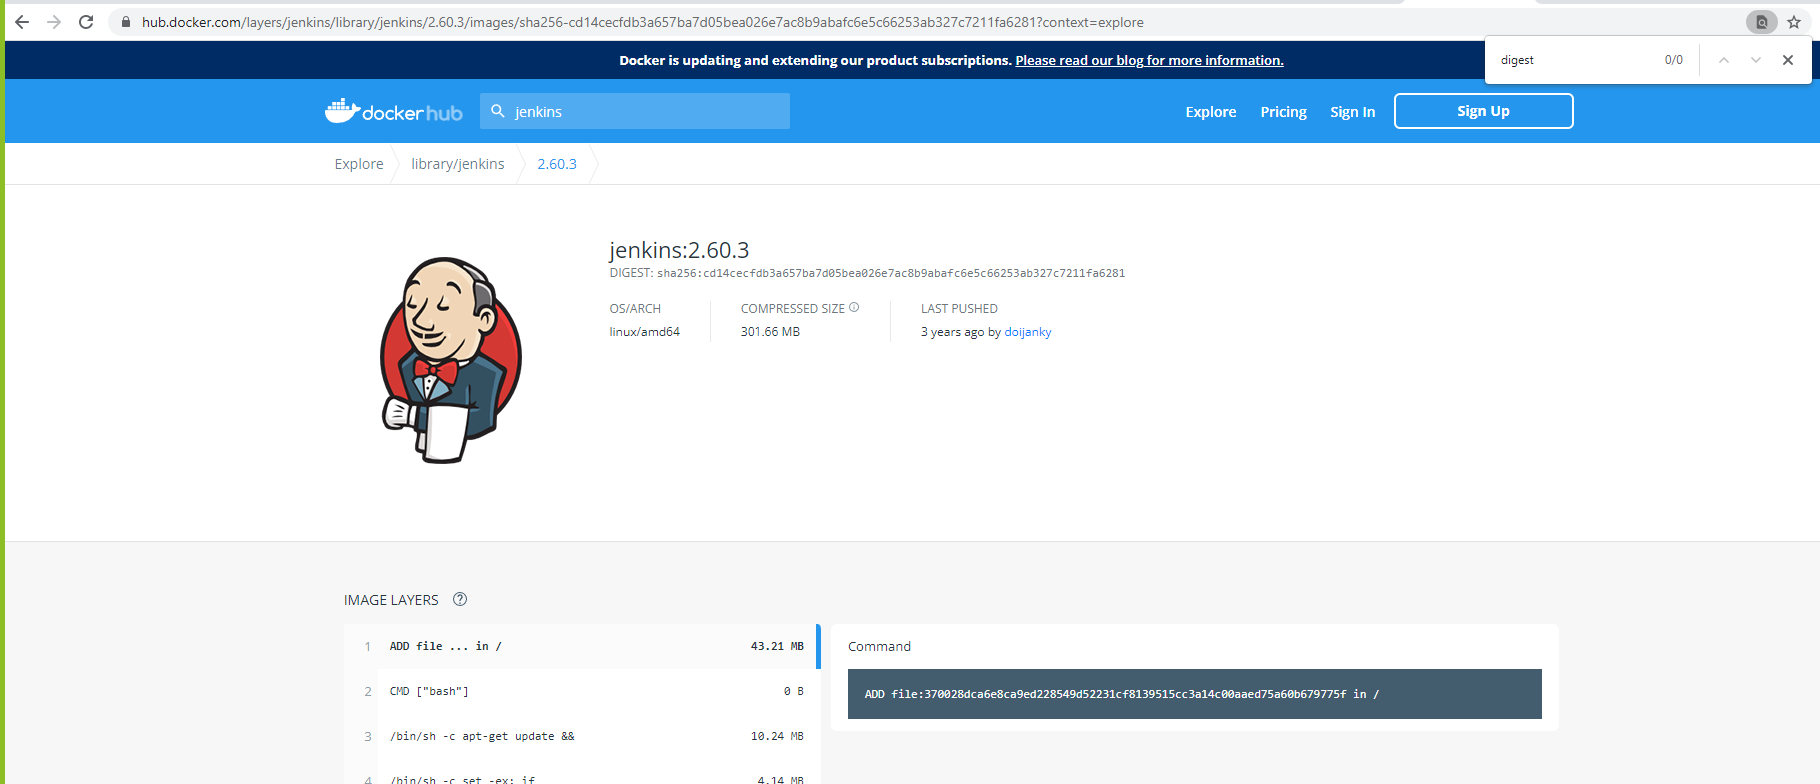The width and height of the screenshot is (1820, 784).
Task: Select layer 1 'ADD file ... in /'
Action: click(582, 646)
